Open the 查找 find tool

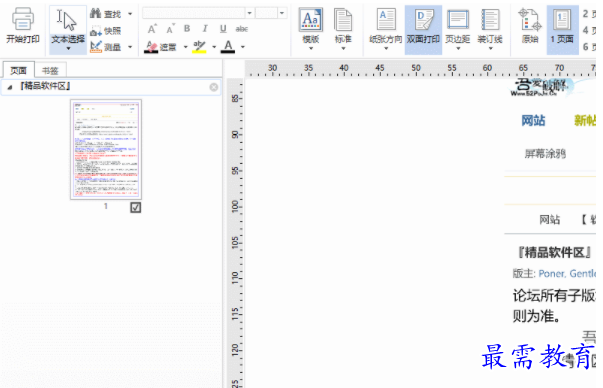point(105,14)
